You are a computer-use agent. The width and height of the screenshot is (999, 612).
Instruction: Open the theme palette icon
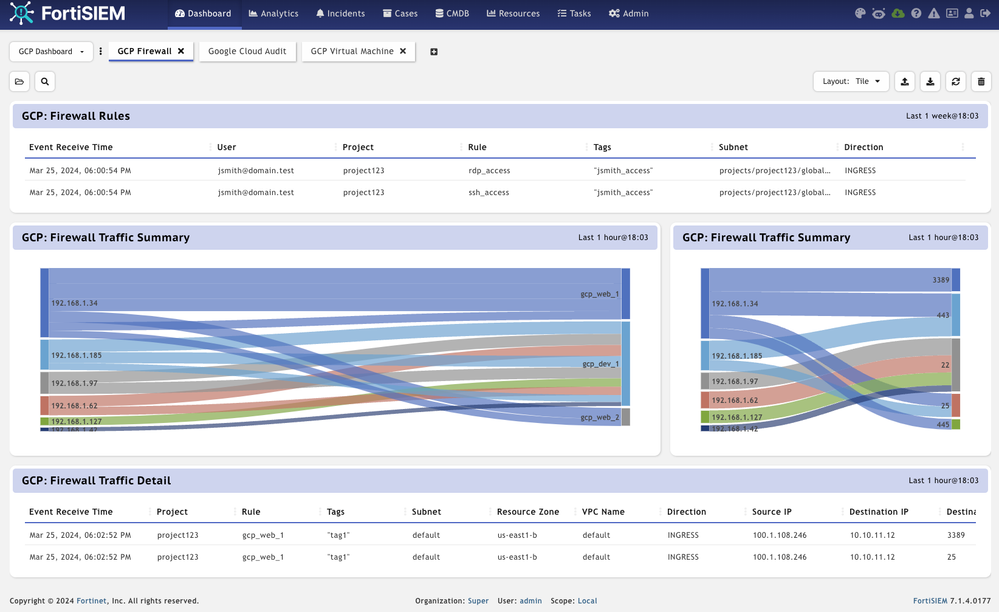tap(860, 14)
